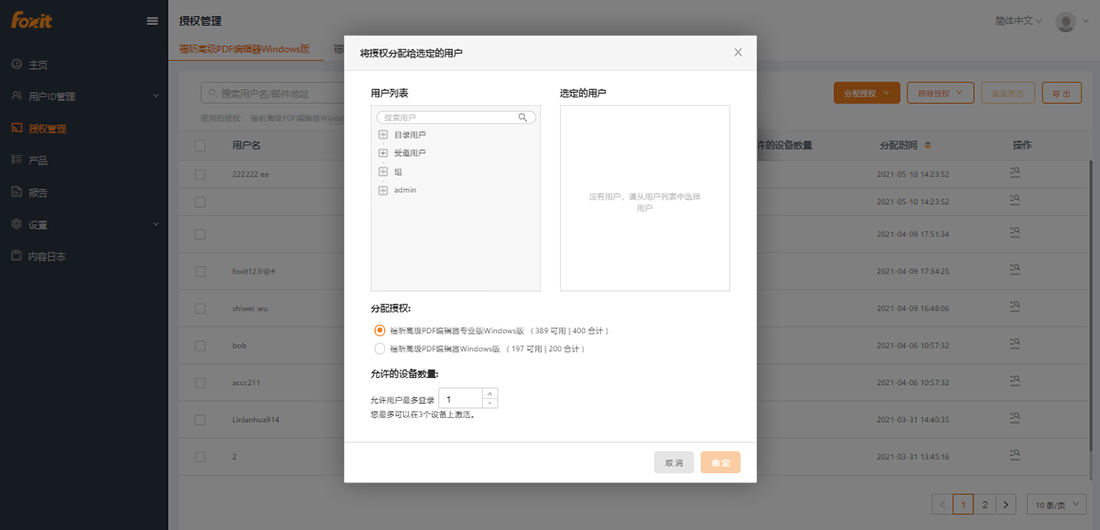Image resolution: width=1100 pixels, height=530 pixels.
Task: Switch to 福昕高级PDF编辑器Windows版 tab
Action: tap(244, 49)
